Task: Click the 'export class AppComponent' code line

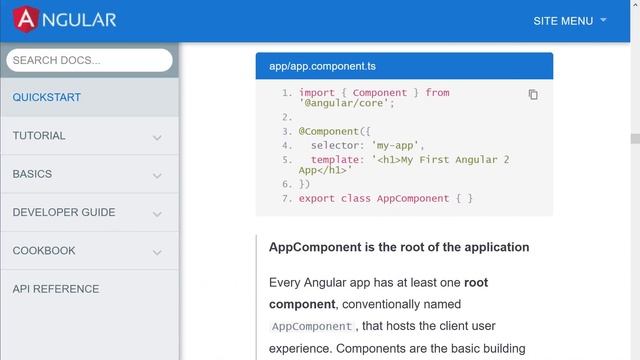Action: click(385, 198)
